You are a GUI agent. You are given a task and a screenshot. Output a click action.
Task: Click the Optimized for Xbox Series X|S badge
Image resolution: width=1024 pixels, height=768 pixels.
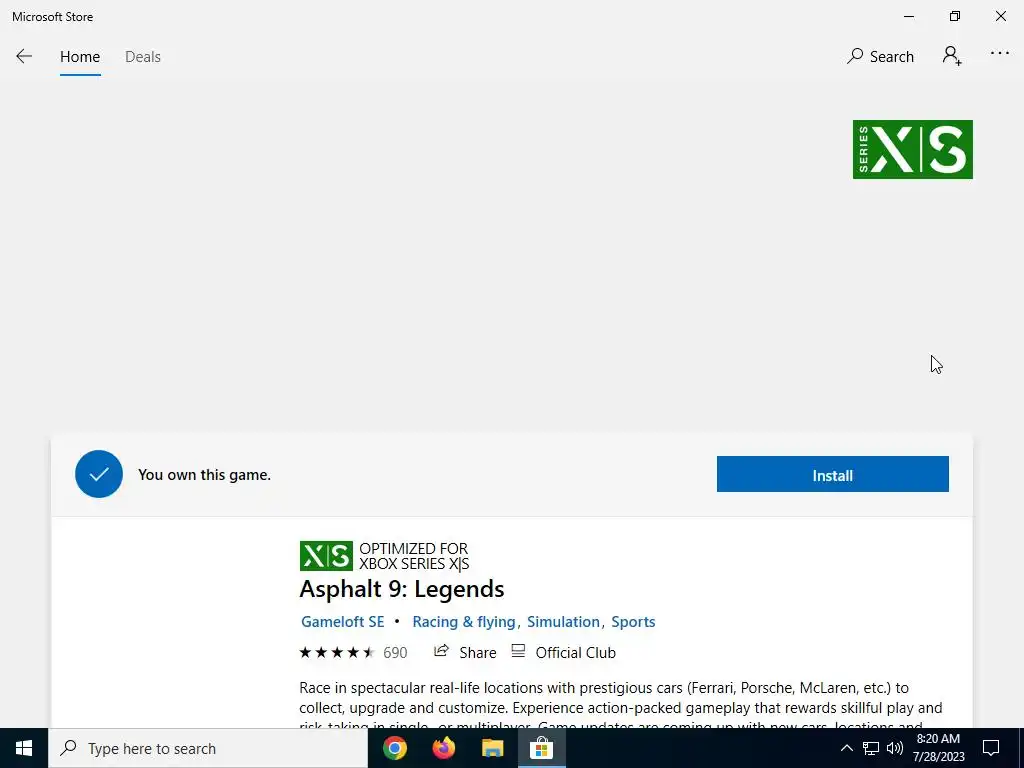click(x=384, y=556)
